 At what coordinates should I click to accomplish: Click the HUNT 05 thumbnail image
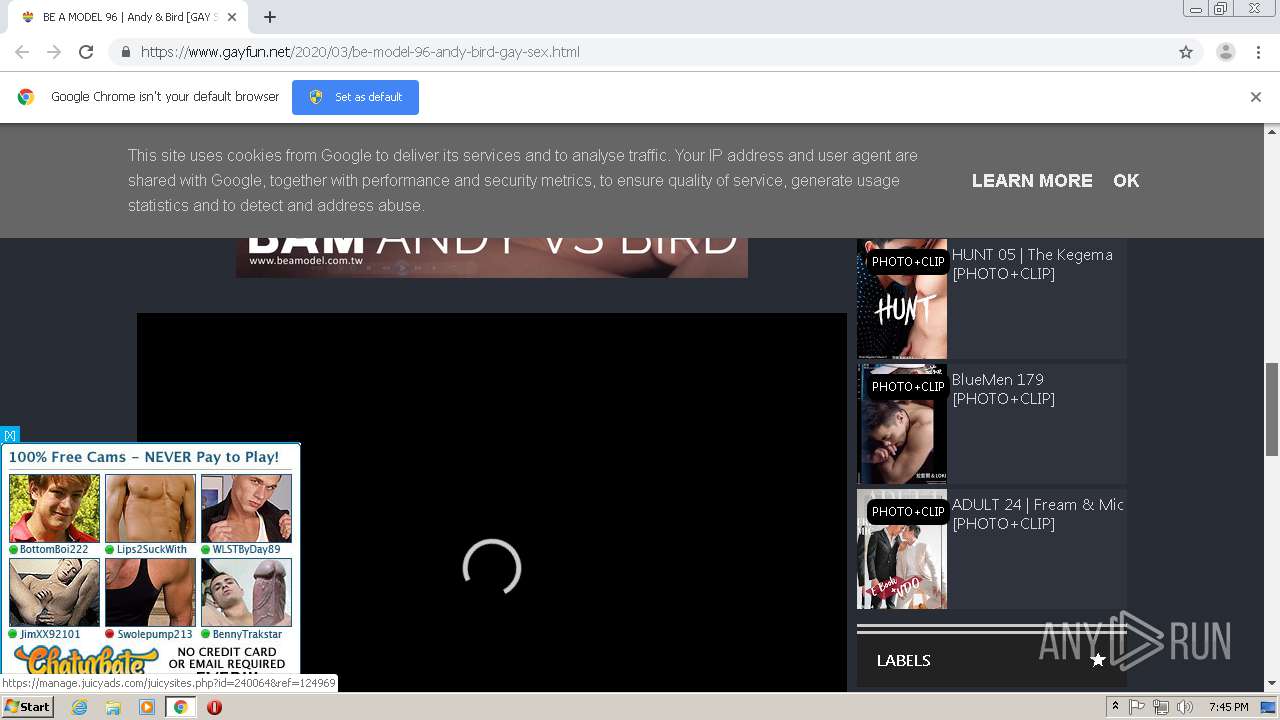point(902,298)
